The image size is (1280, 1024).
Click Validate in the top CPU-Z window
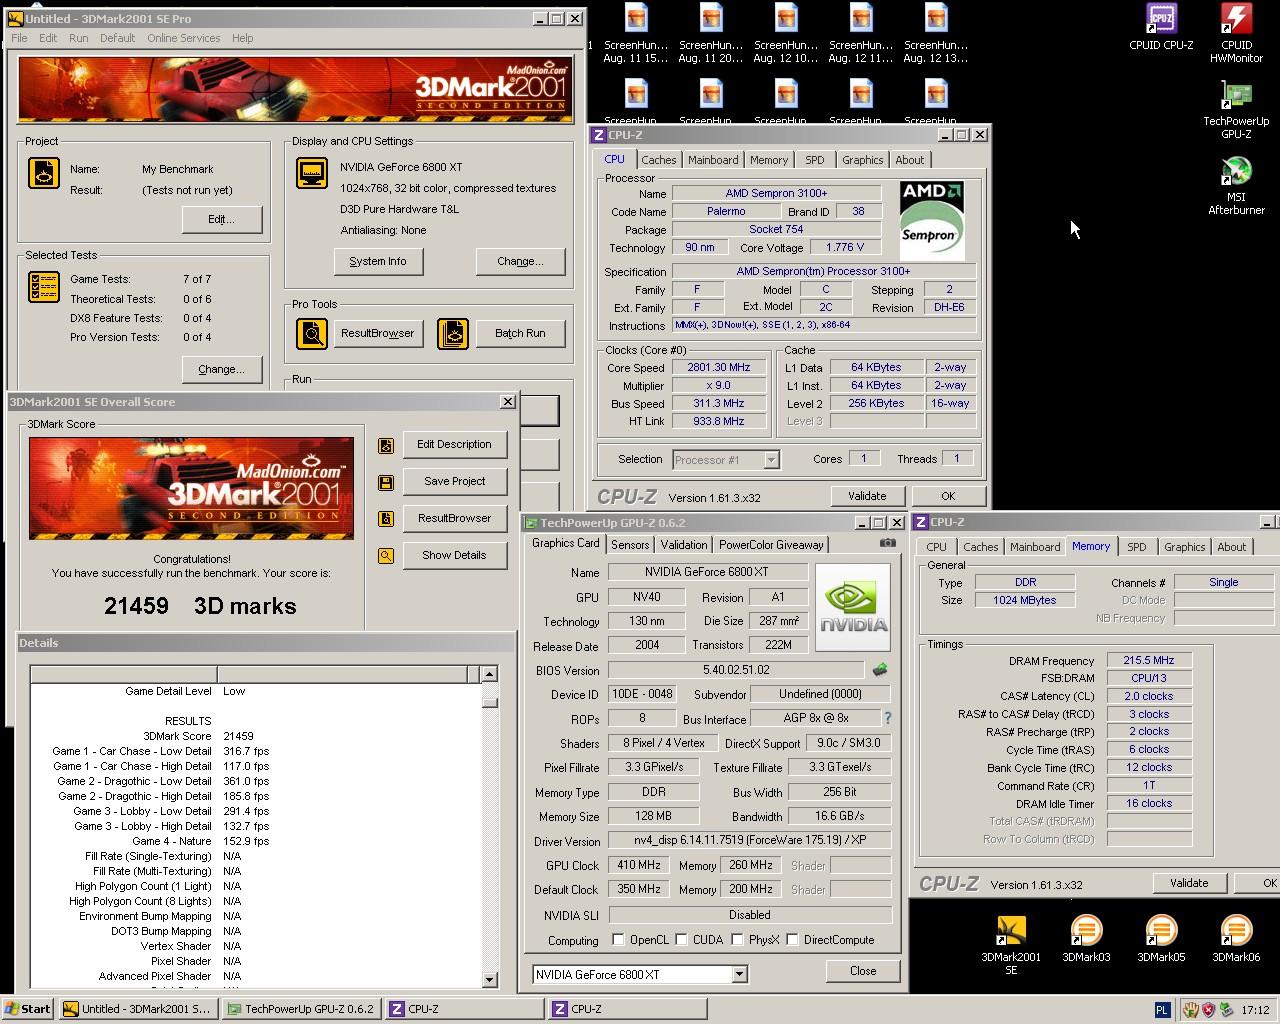(867, 496)
